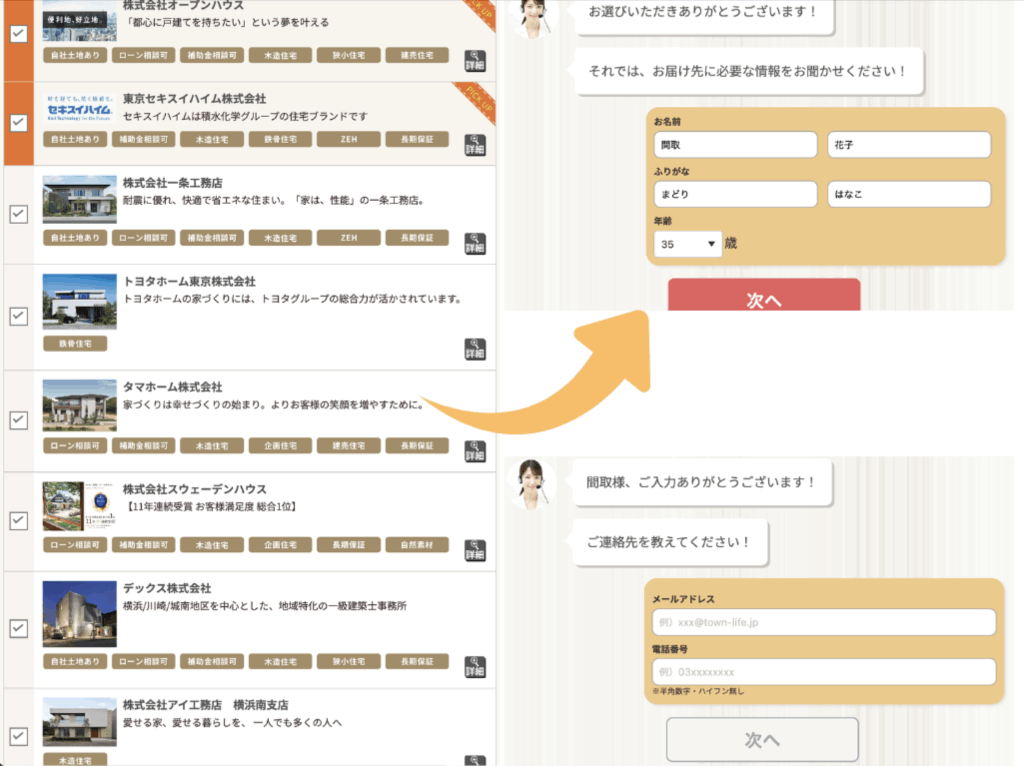1024x766 pixels.
Task: Click the トヨタホーム東京 house thumbnail
Action: (x=80, y=301)
